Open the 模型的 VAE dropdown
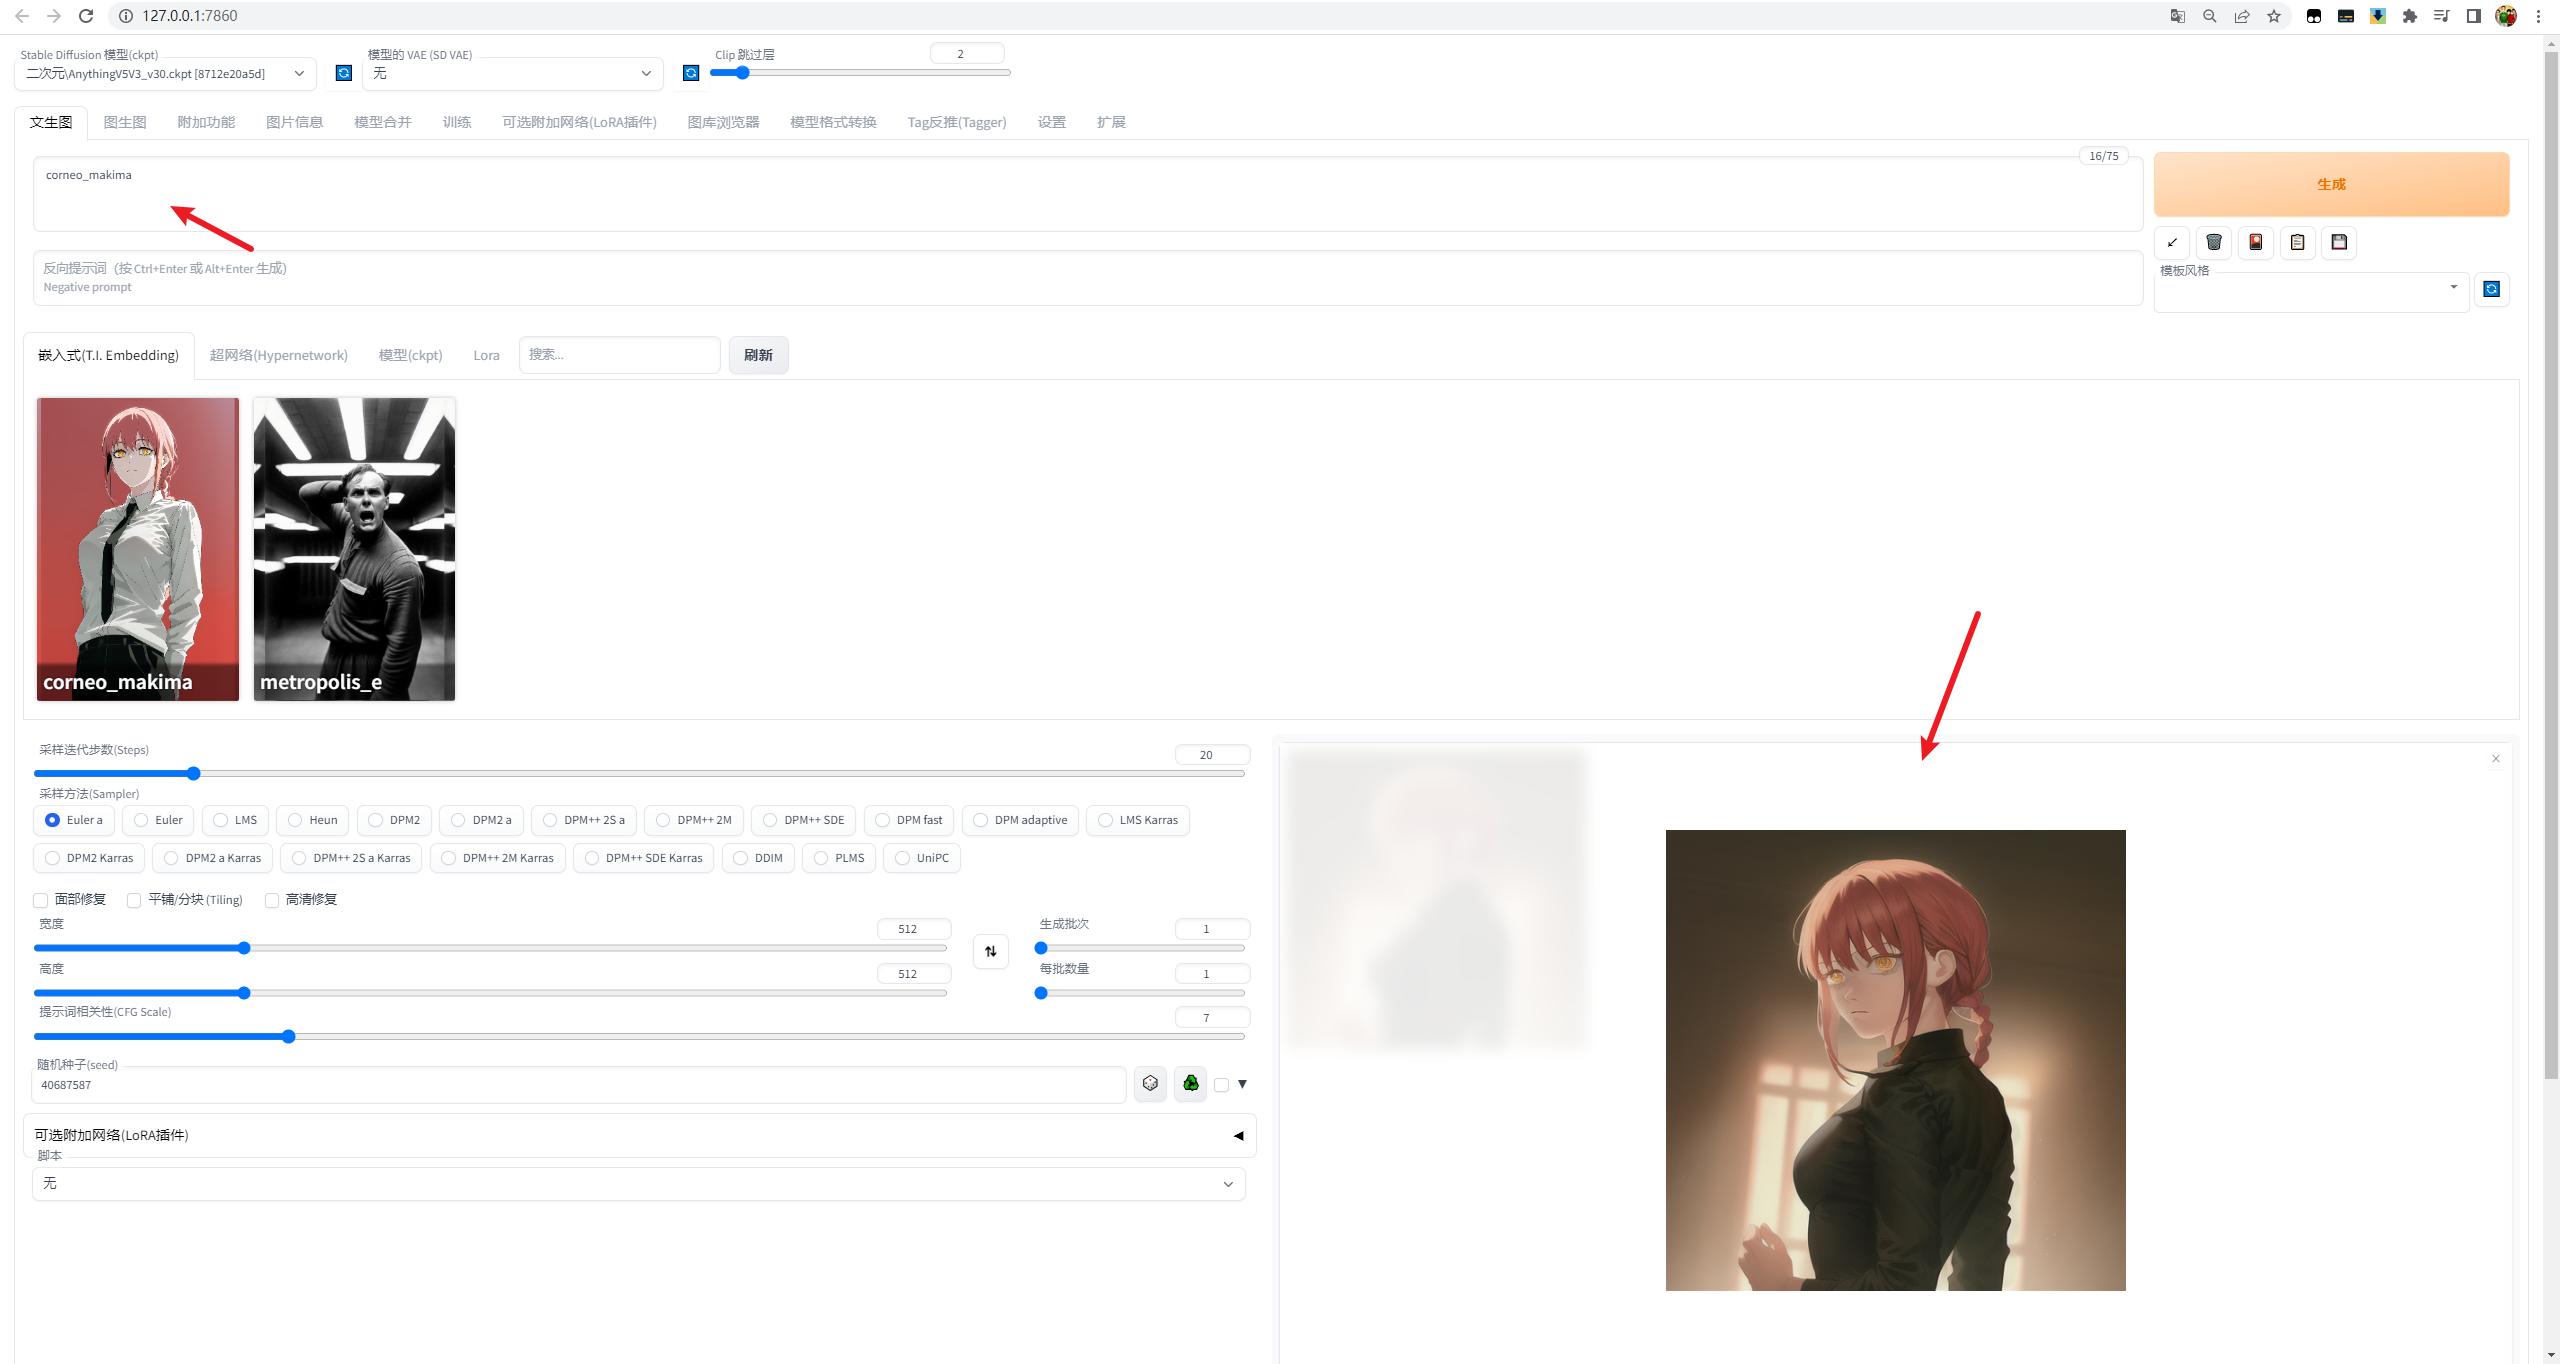2560x1364 pixels. click(x=513, y=73)
